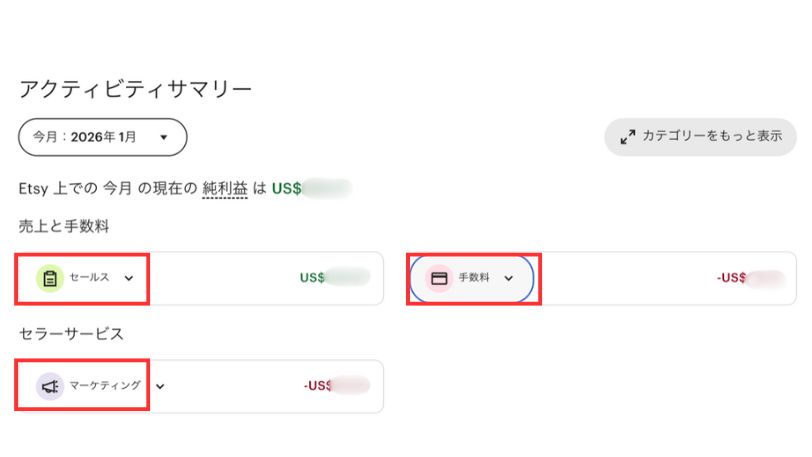
Task: Expand the マーケティング chevron
Action: pyautogui.click(x=160, y=385)
